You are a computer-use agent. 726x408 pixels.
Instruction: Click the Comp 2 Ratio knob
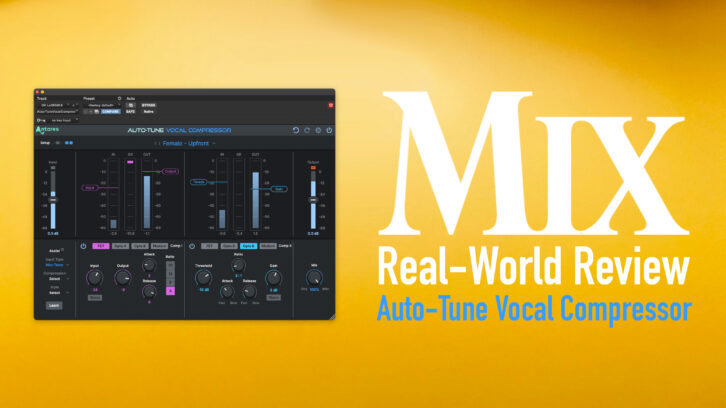[238, 265]
